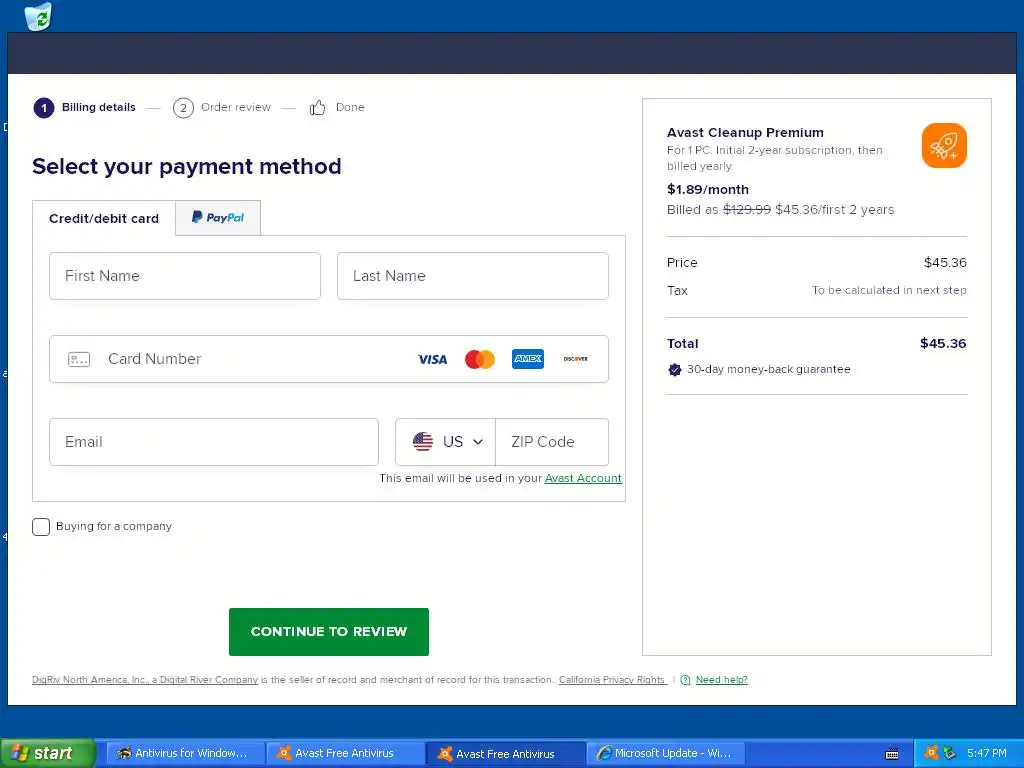Image resolution: width=1024 pixels, height=768 pixels.
Task: Click the thumbs-up Done step icon
Action: (x=317, y=108)
